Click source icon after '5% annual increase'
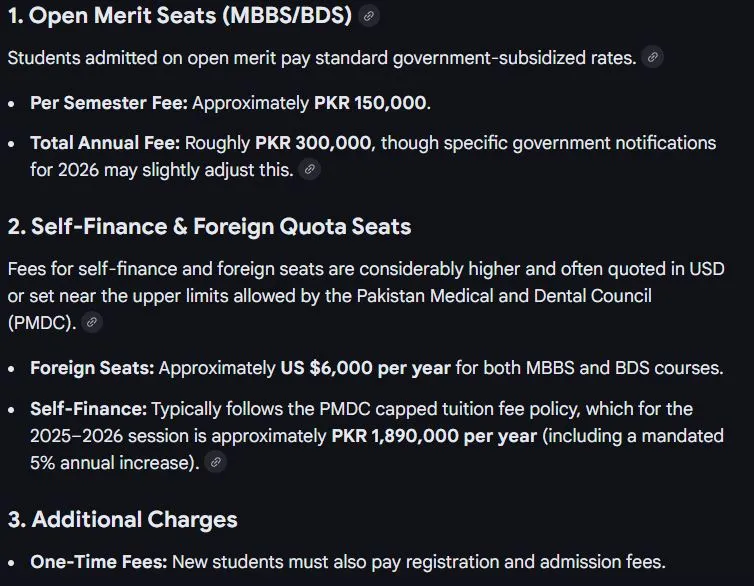 [215, 463]
